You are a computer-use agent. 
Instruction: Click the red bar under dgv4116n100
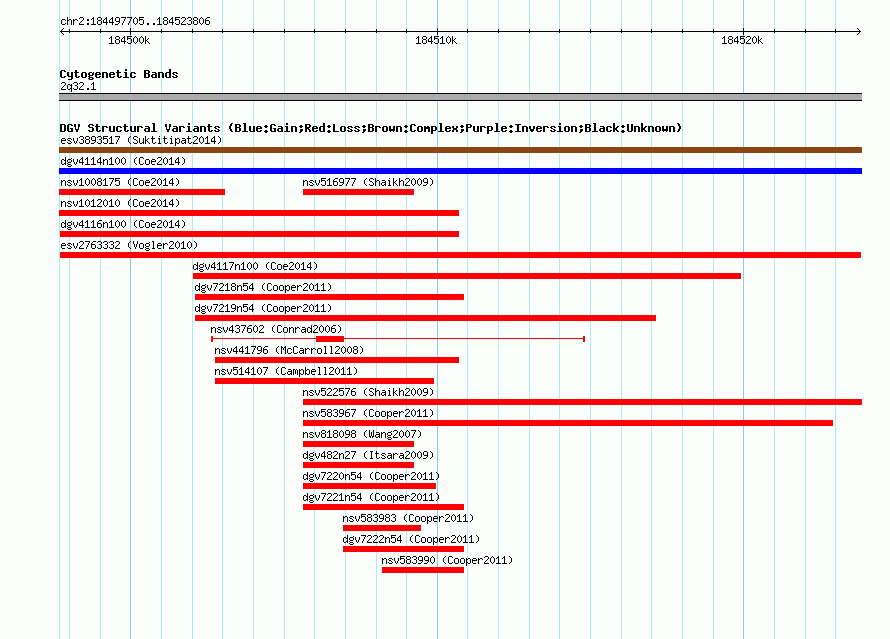click(259, 234)
